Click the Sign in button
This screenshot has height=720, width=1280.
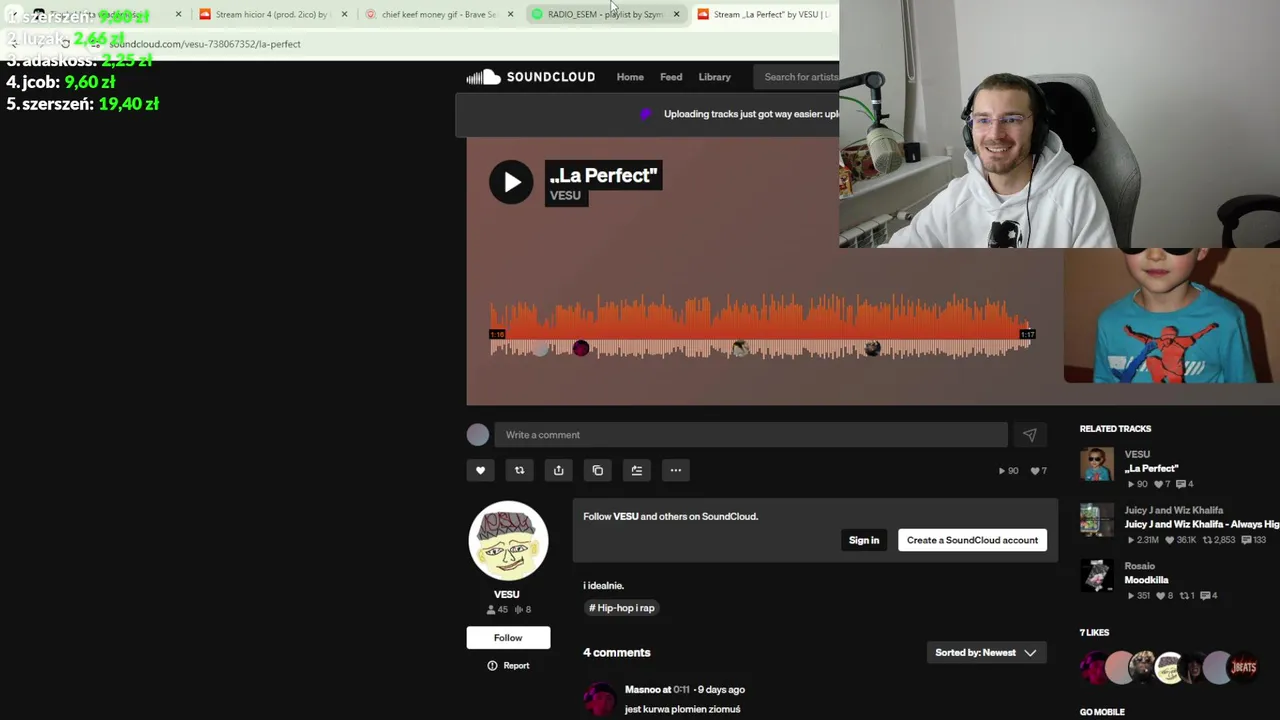[x=864, y=540]
